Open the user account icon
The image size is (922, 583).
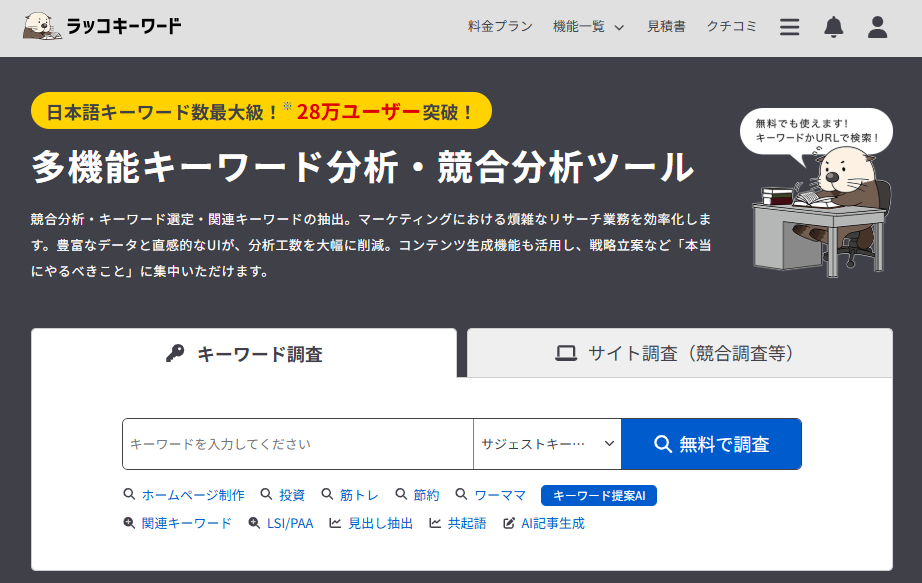(877, 27)
